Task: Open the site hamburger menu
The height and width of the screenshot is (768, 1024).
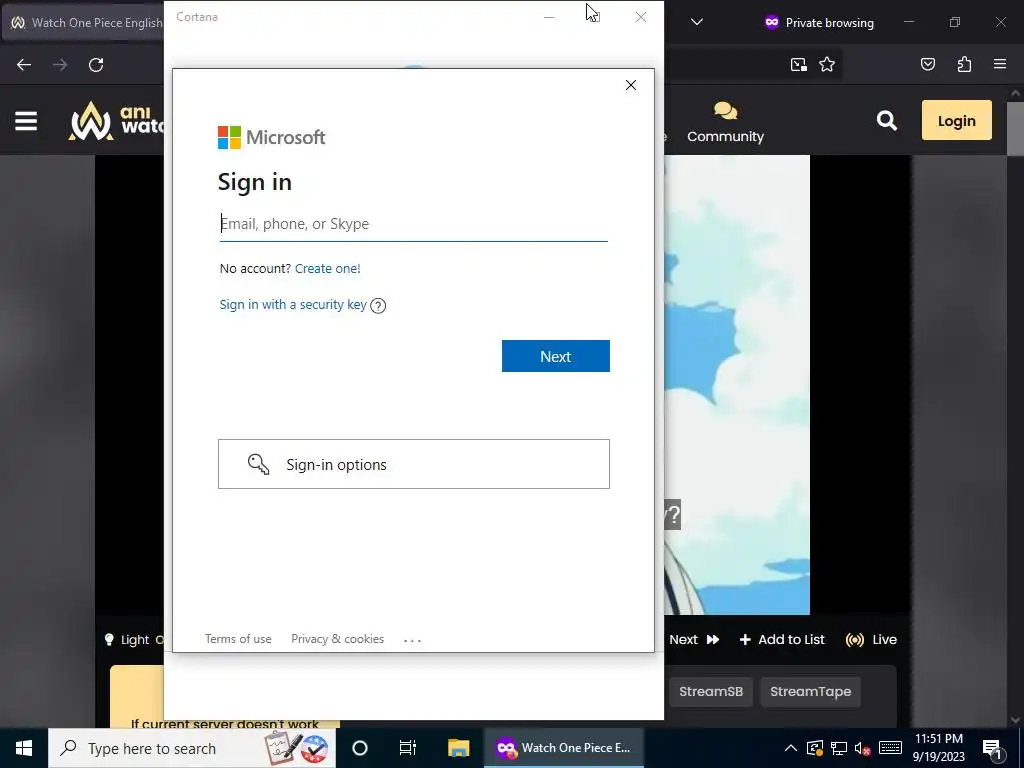Action: point(26,121)
